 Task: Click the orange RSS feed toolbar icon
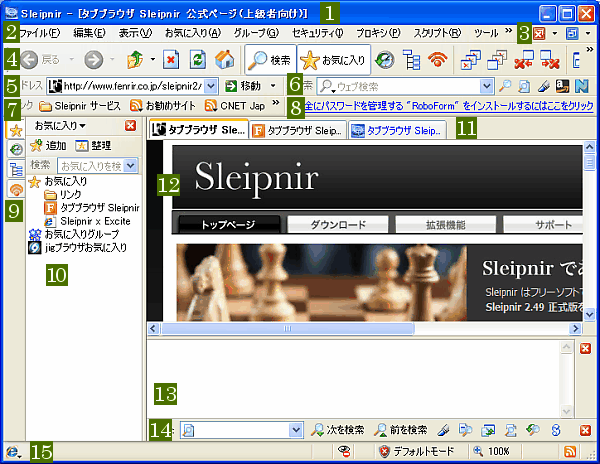coord(438,60)
